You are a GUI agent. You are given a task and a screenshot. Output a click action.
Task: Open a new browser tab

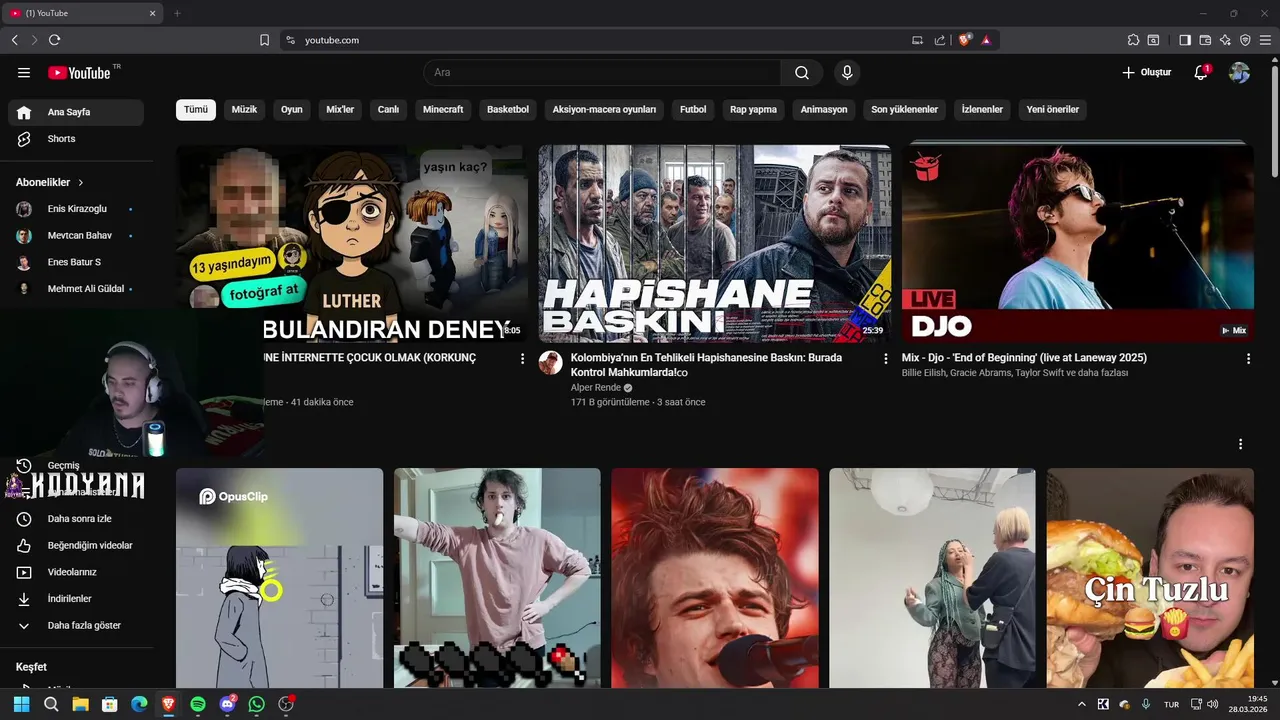coord(177,13)
